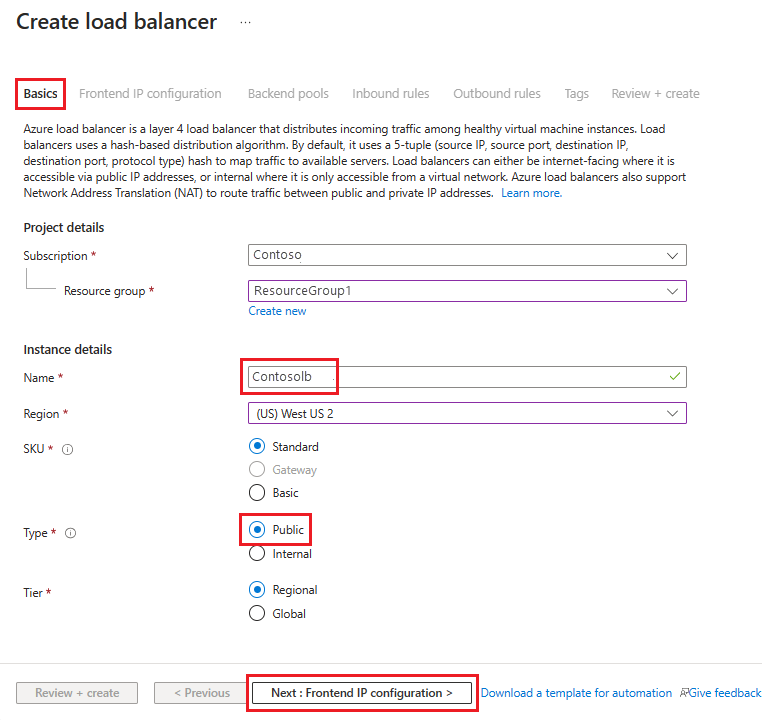Viewport: 762px width, 720px height.
Task: Click the Region field label
Action: [41, 414]
